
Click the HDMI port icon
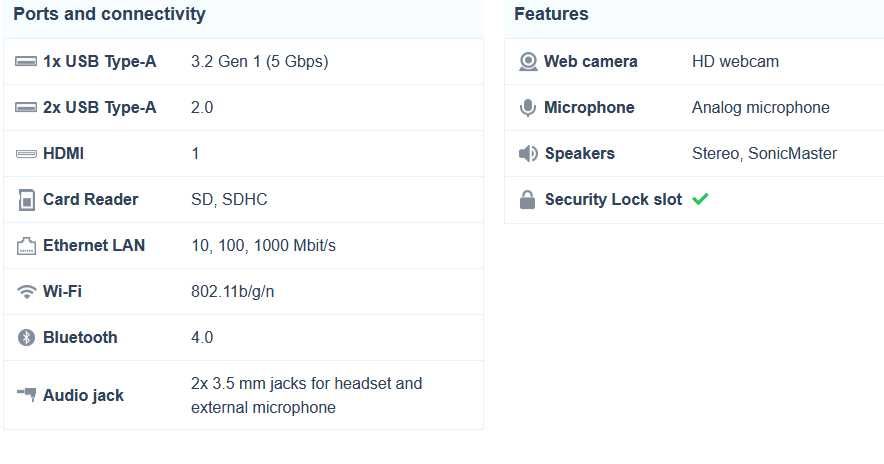(x=26, y=154)
